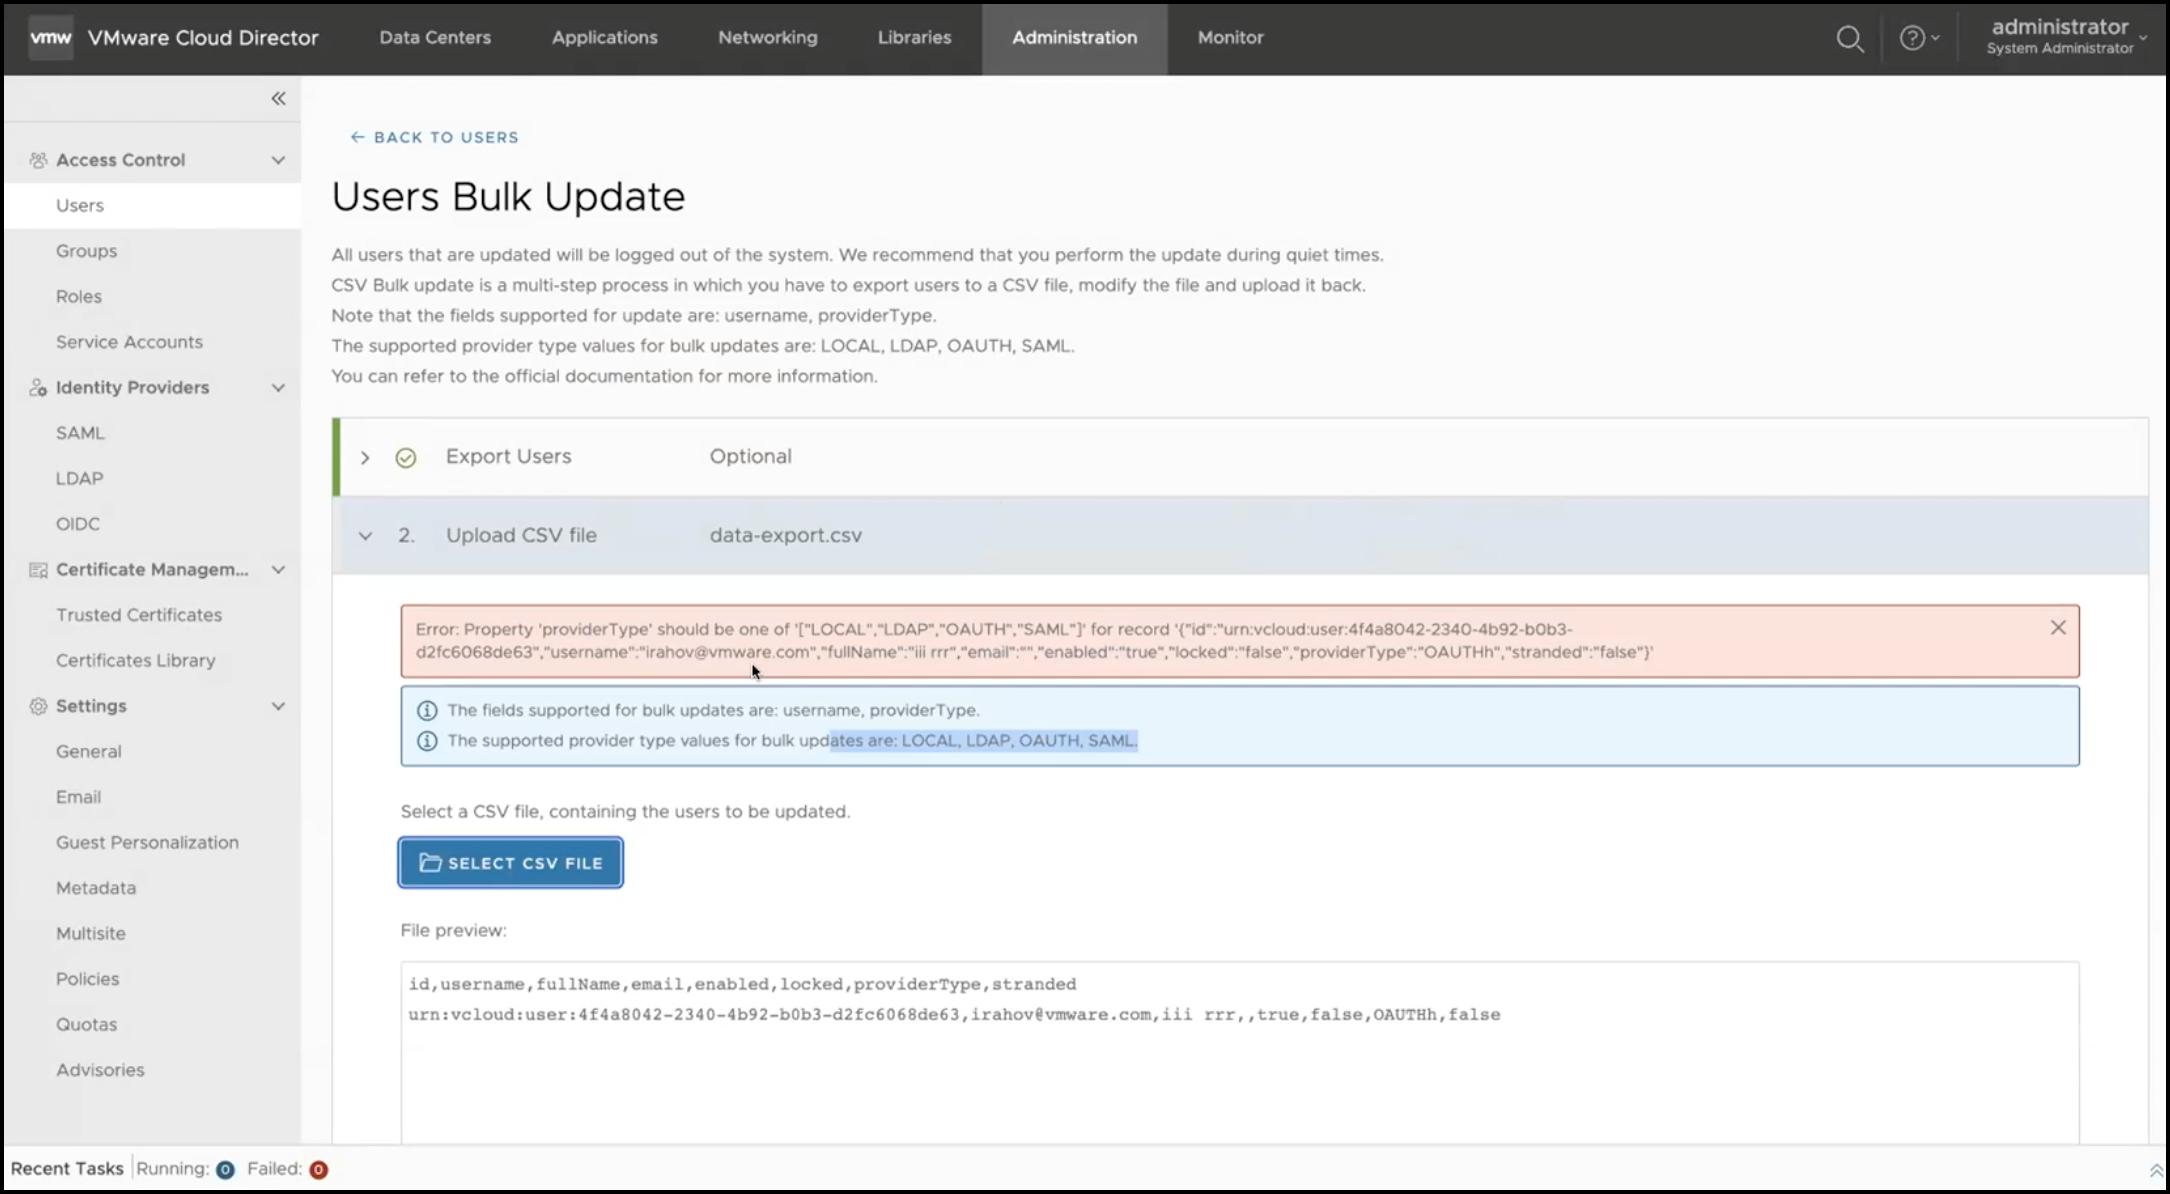Click the search magnifier icon
The width and height of the screenshot is (2170, 1194).
pos(1849,39)
